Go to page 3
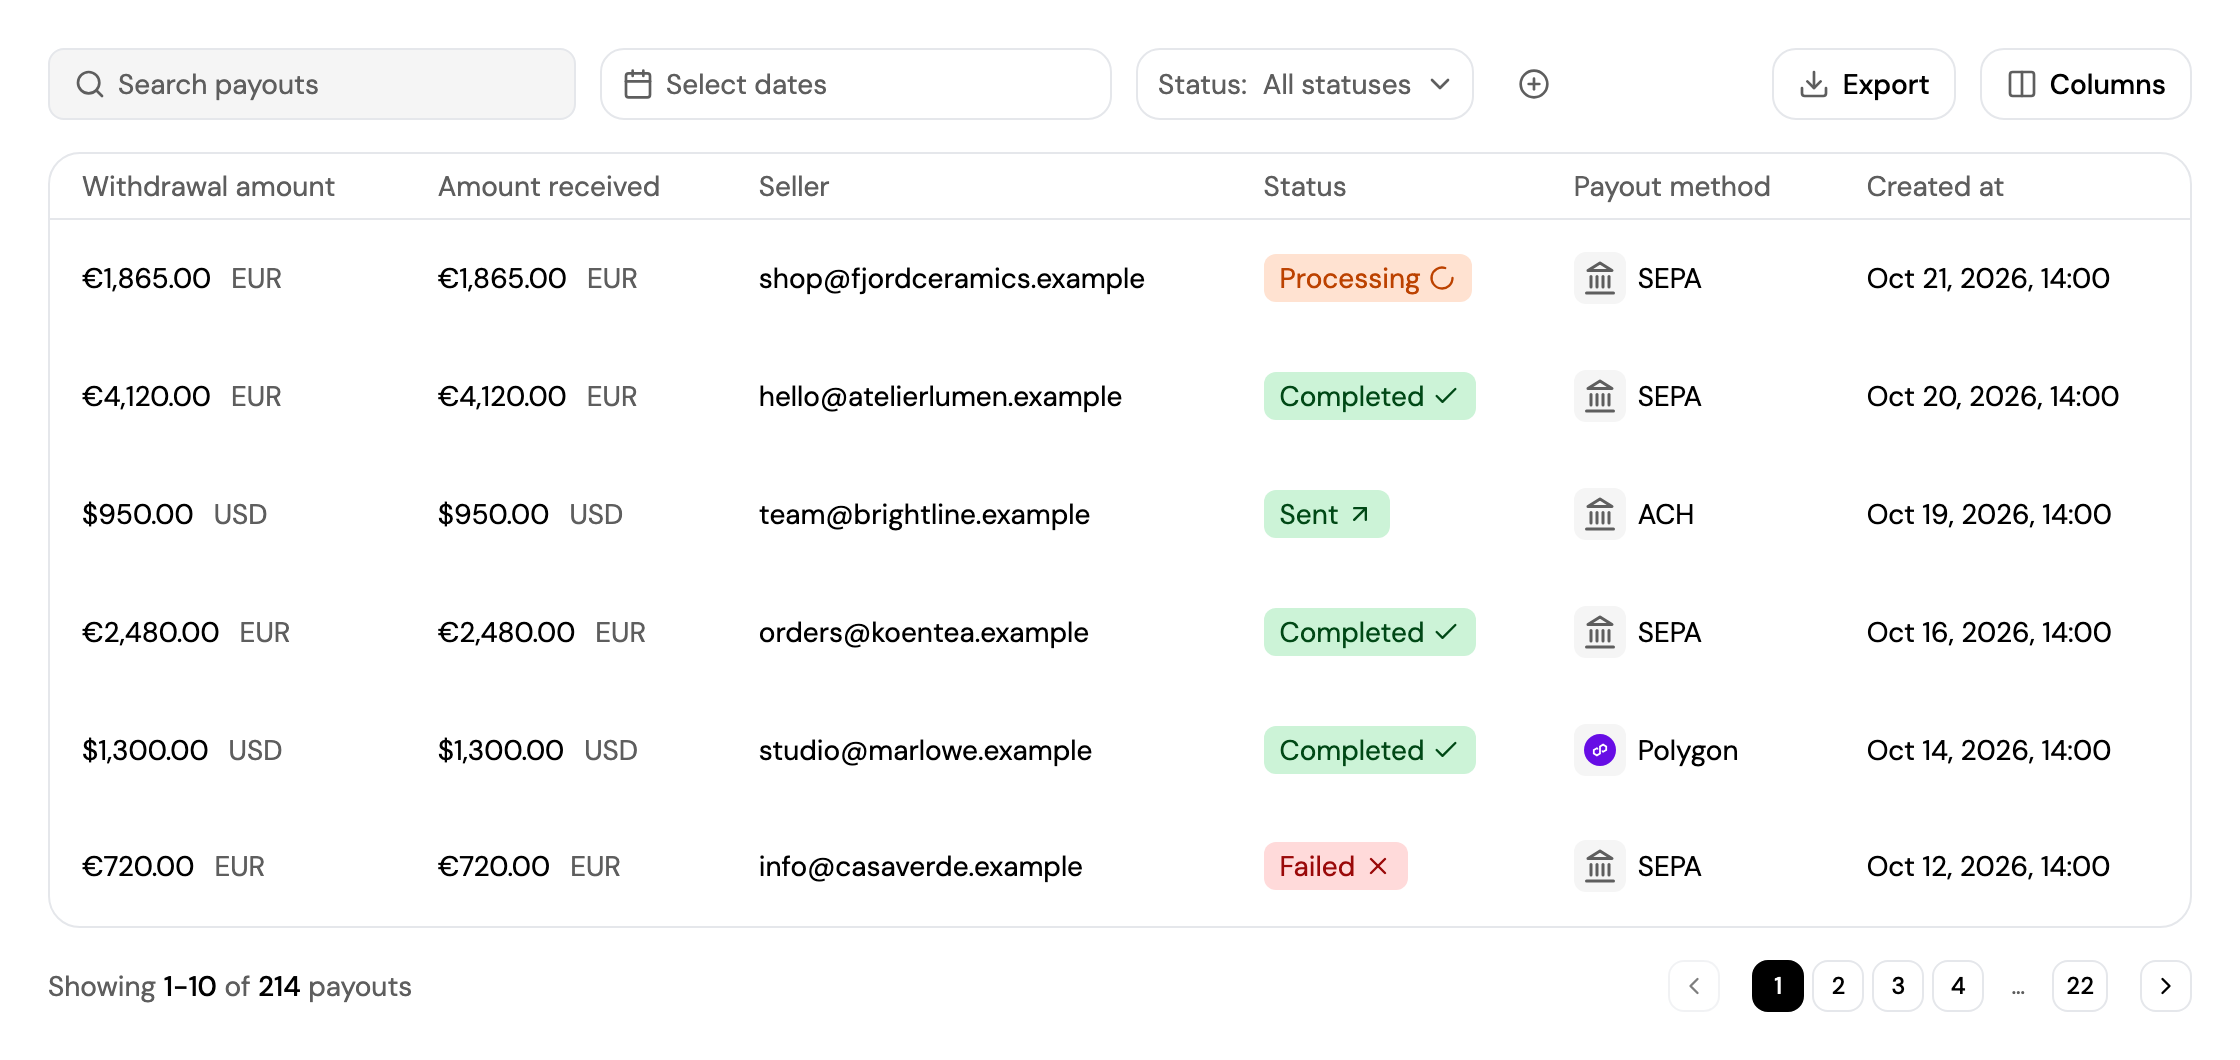2240x1060 pixels. click(1898, 986)
